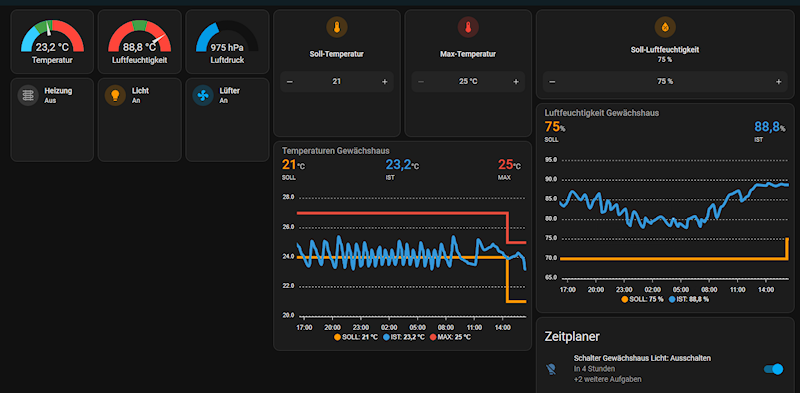The height and width of the screenshot is (393, 800).
Task: Open 'Schalter Gewächshaus Licht: Ausschalten' entry
Action: [642, 358]
